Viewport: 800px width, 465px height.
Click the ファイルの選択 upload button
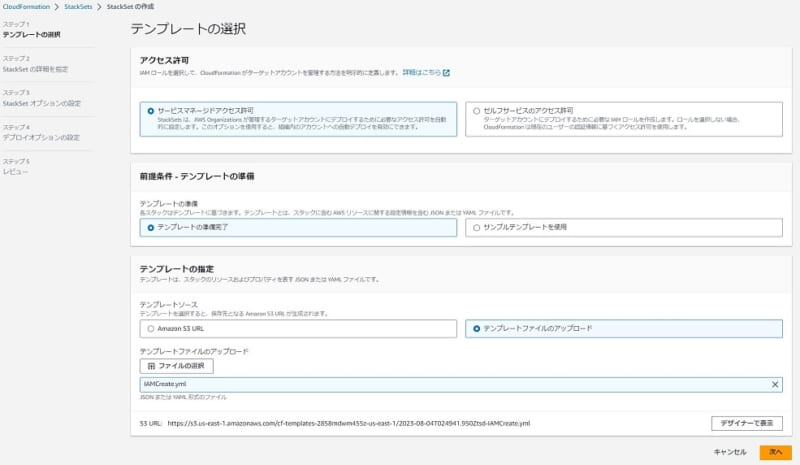(177, 366)
